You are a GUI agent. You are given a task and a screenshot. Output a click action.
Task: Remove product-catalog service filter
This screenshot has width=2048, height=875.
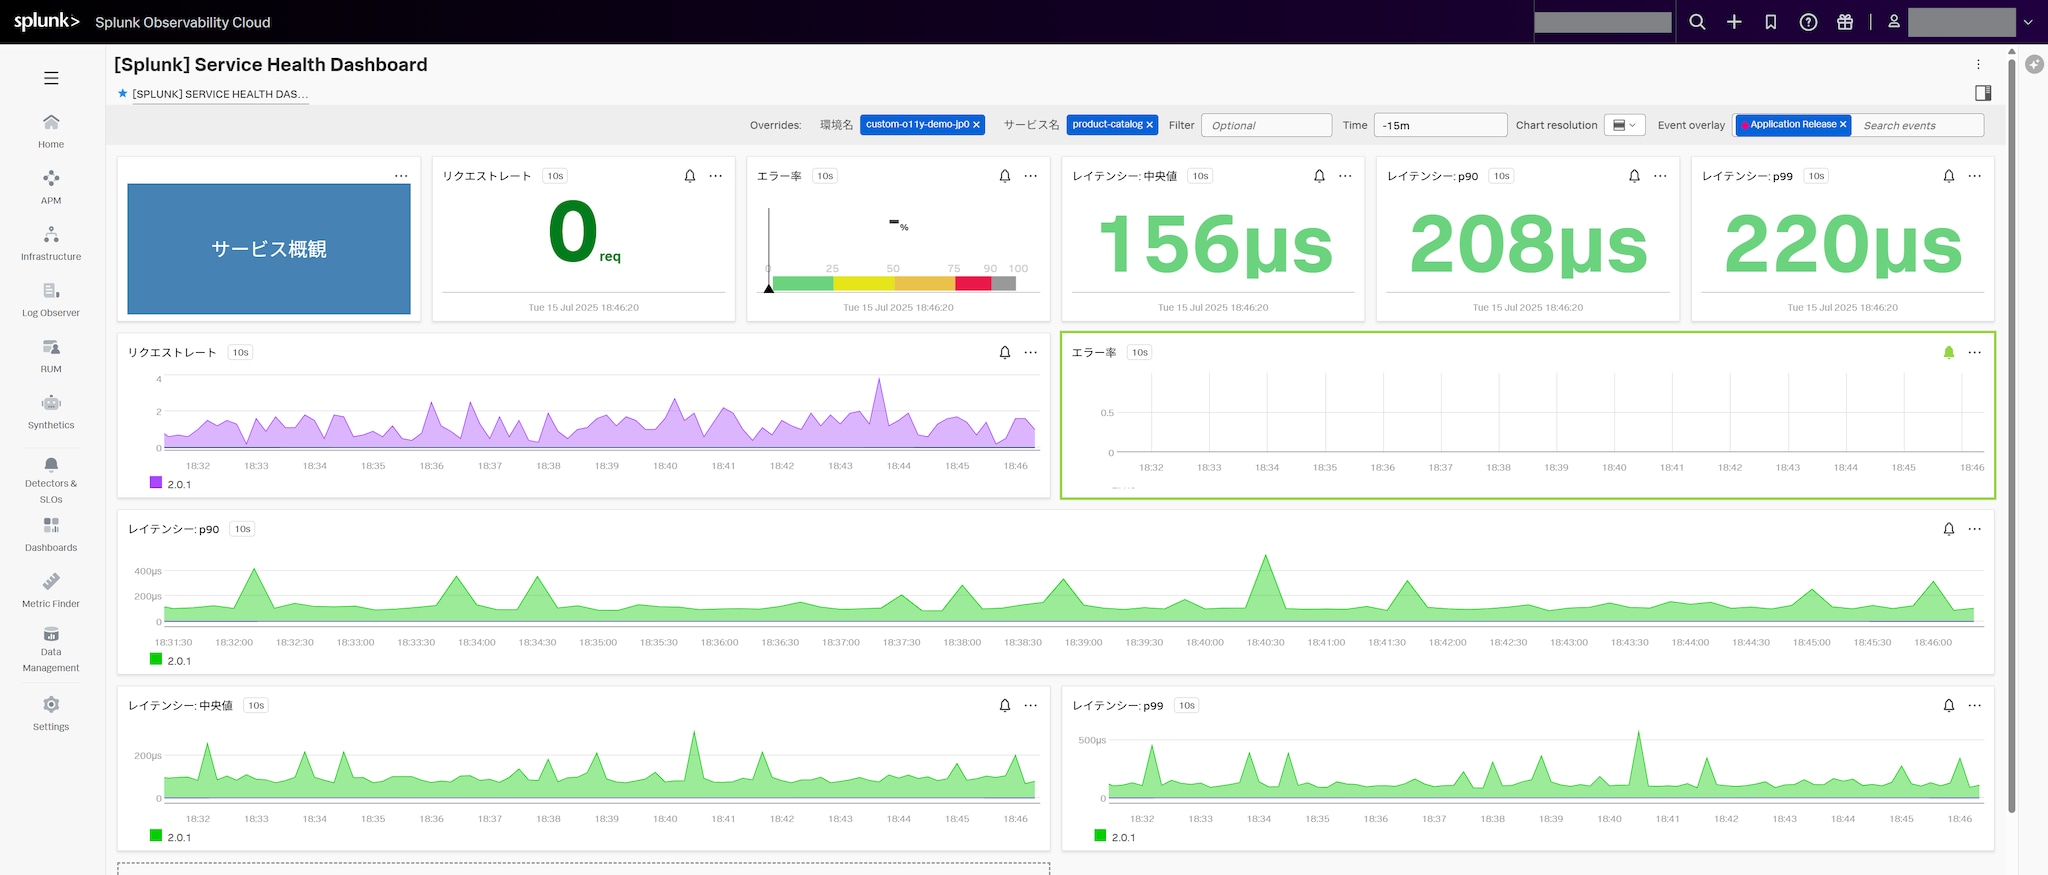pyautogui.click(x=1150, y=125)
